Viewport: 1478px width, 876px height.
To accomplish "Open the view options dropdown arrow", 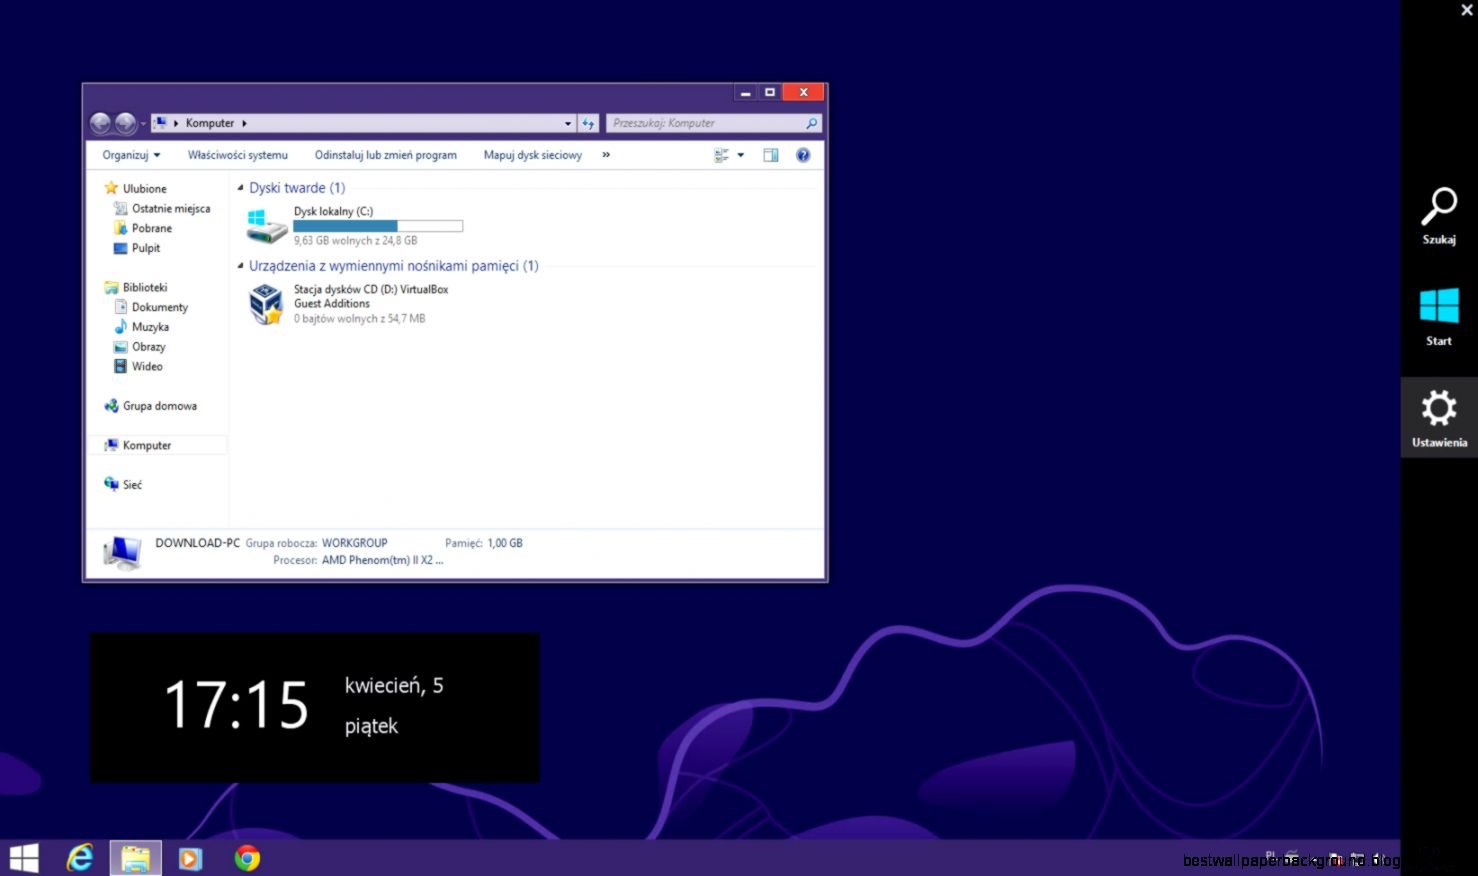I will [741, 155].
